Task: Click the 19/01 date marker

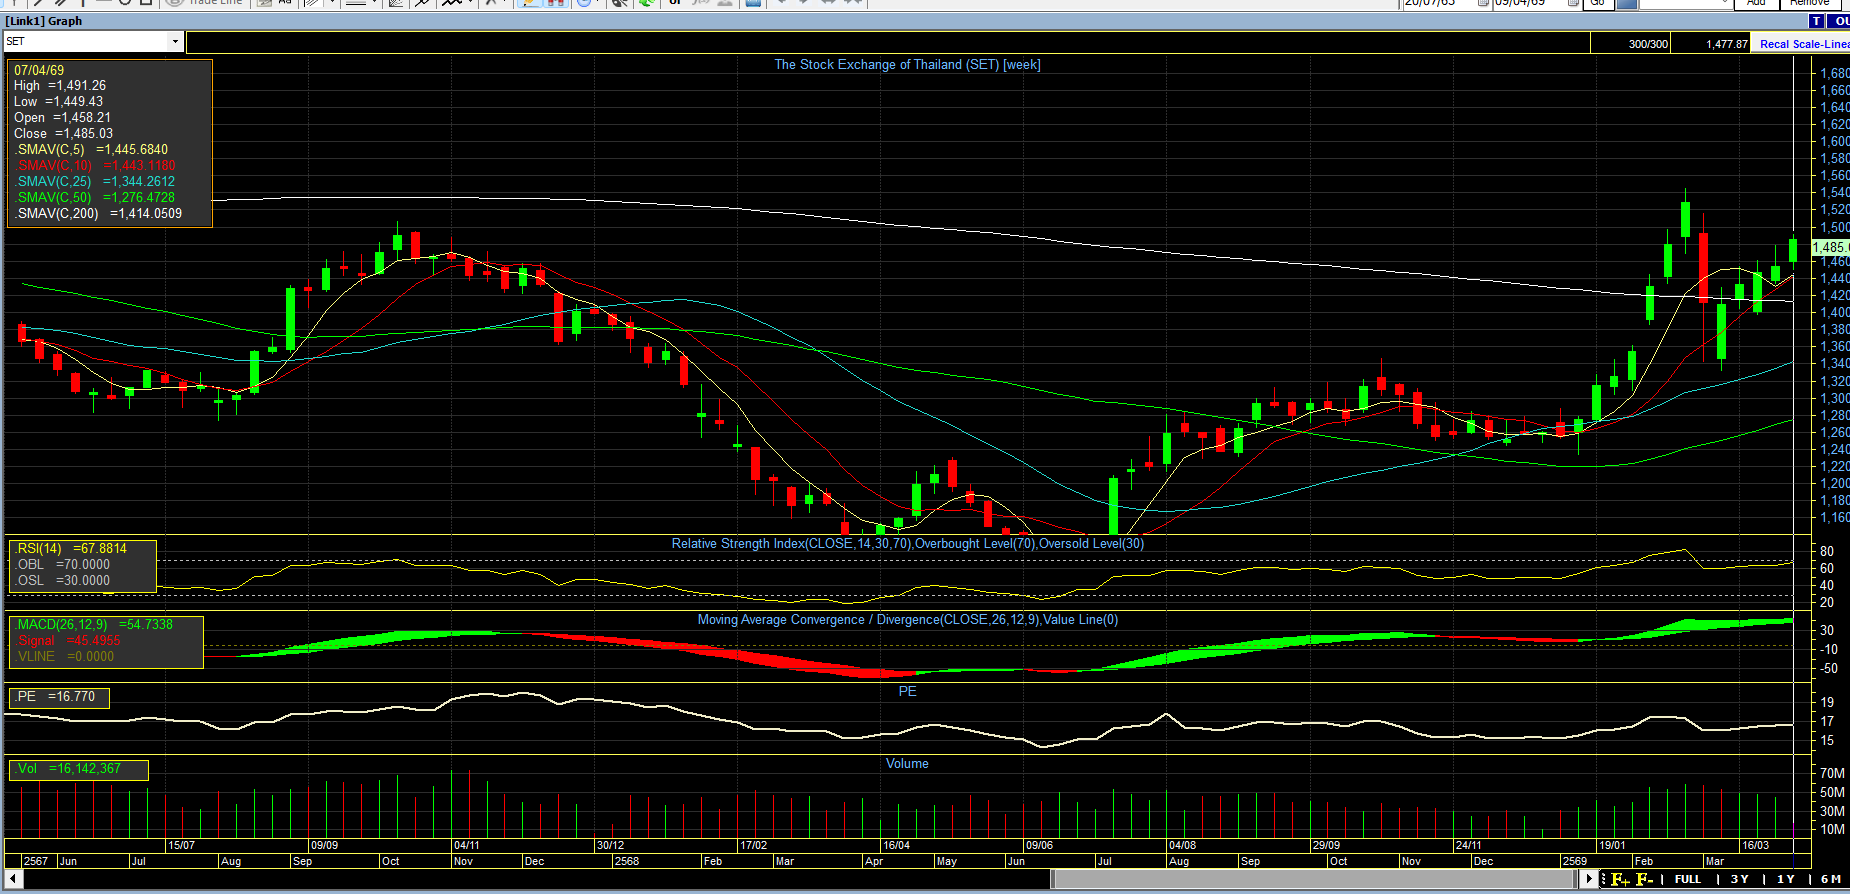Action: tap(1612, 846)
